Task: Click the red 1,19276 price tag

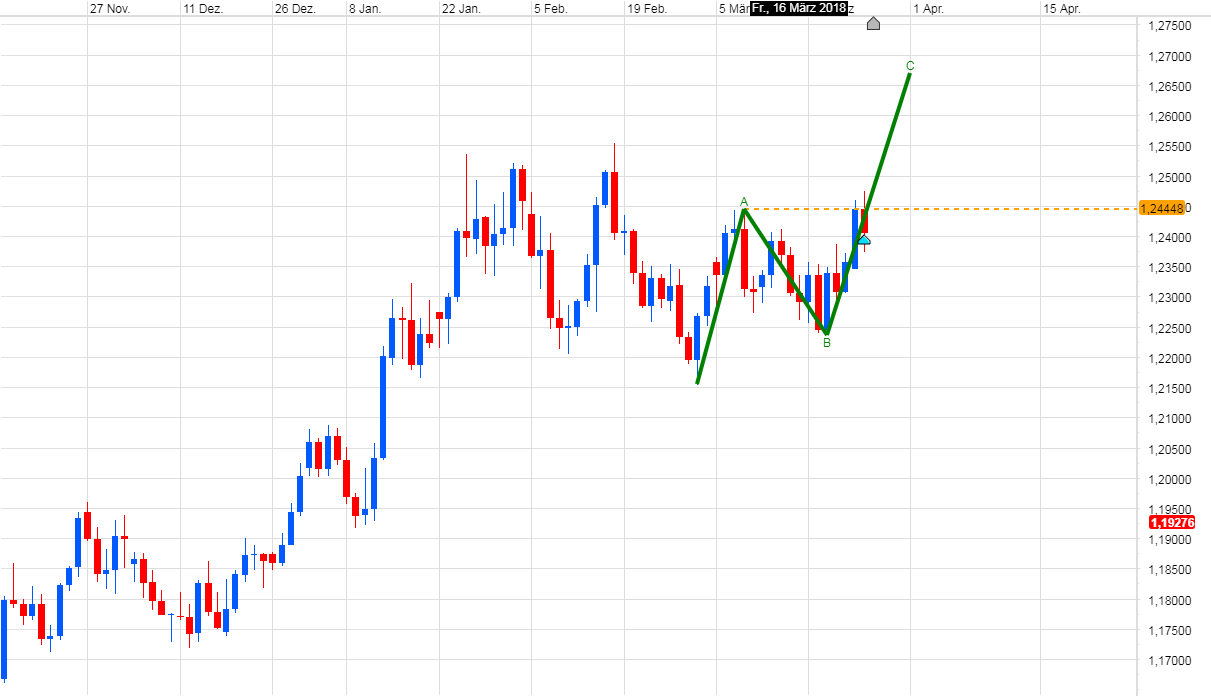Action: tap(1171, 523)
